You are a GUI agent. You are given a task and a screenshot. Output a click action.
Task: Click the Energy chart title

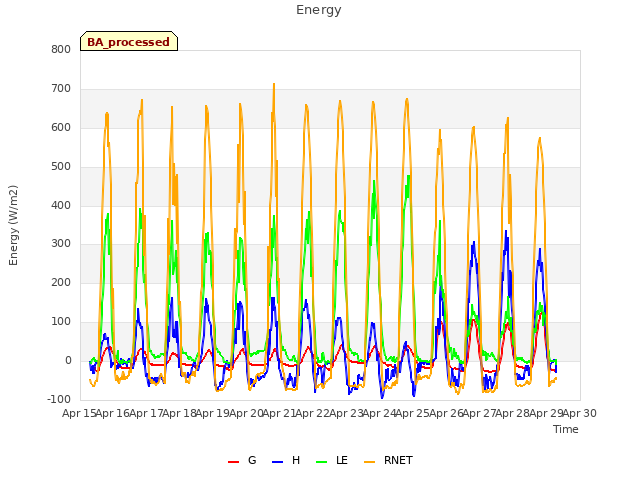tap(318, 10)
